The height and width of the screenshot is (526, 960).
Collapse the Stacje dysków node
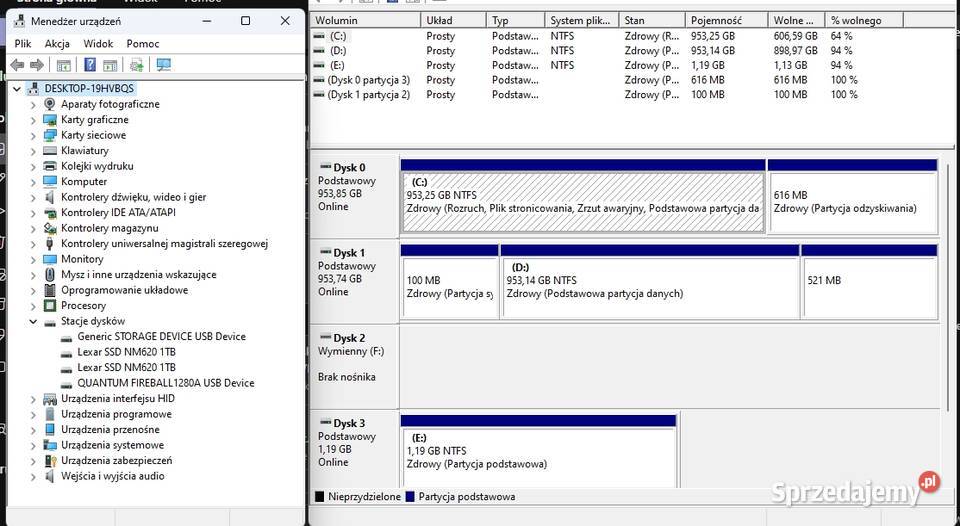pos(33,322)
